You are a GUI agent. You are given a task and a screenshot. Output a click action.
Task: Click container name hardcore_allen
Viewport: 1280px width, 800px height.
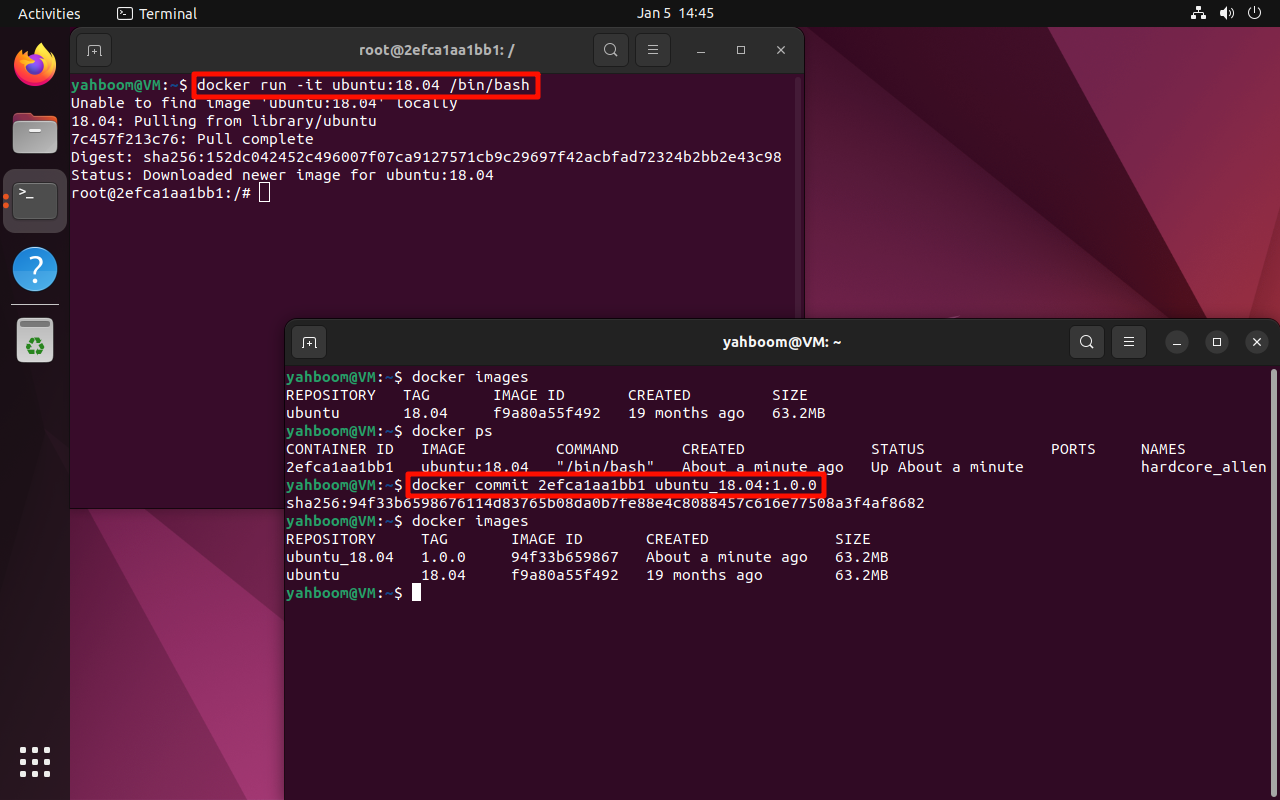pyautogui.click(x=1203, y=467)
